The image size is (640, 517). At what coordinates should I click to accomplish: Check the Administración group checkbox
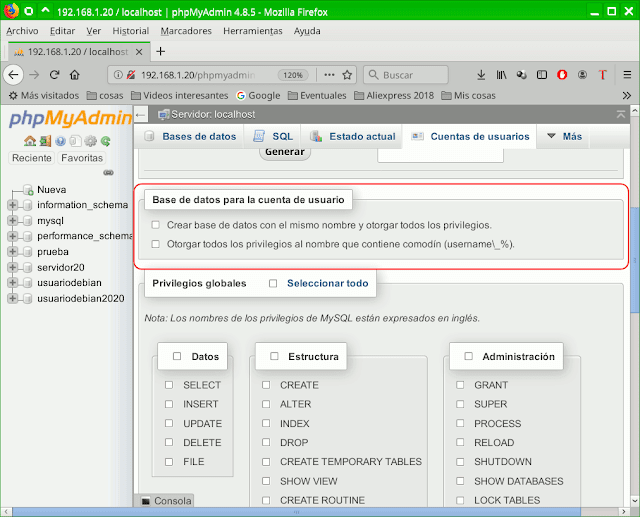[x=469, y=356]
